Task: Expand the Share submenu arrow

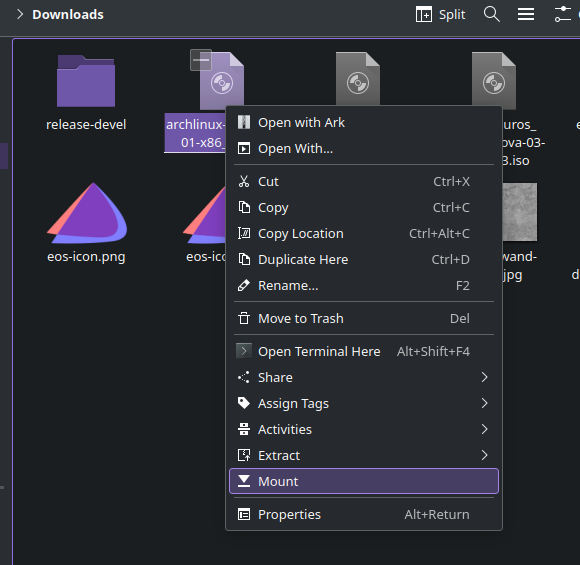Action: [484, 377]
